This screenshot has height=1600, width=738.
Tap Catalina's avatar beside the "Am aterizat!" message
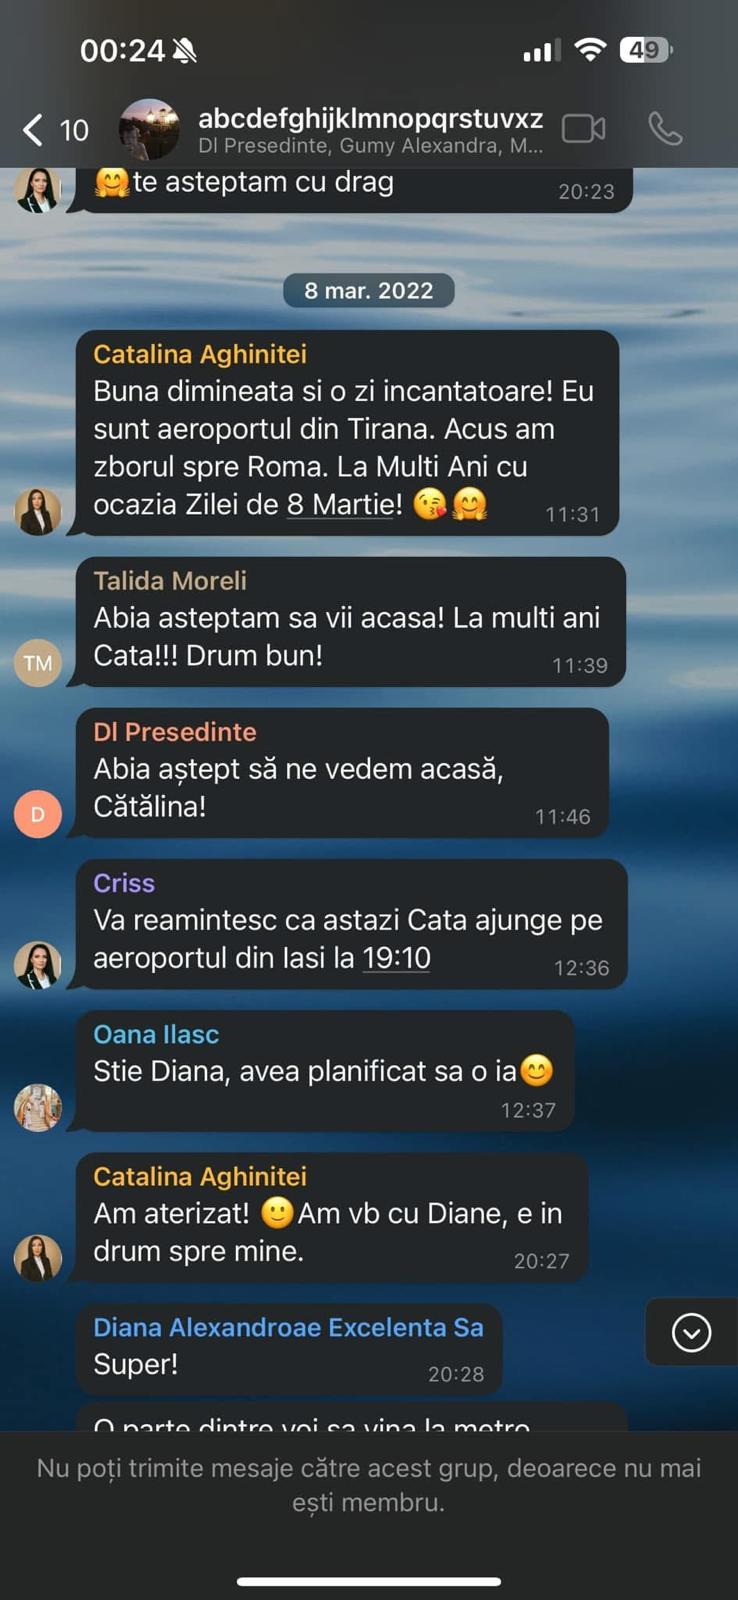pos(38,1258)
